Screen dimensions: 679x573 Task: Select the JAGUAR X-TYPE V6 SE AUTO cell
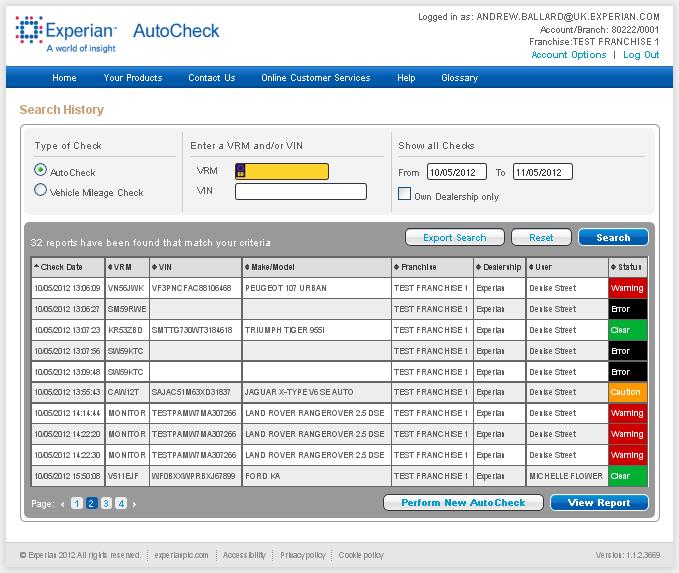click(317, 392)
